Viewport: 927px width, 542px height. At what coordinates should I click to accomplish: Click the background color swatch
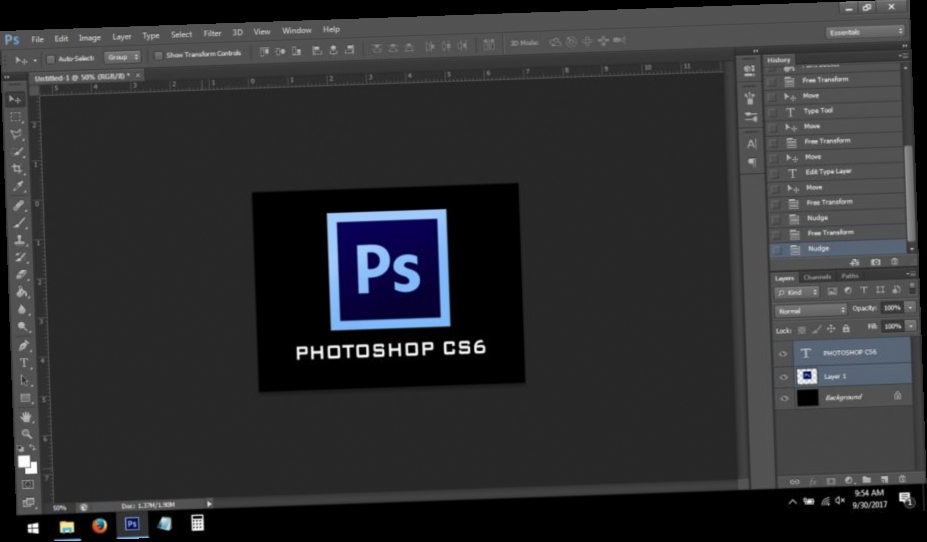(33, 469)
